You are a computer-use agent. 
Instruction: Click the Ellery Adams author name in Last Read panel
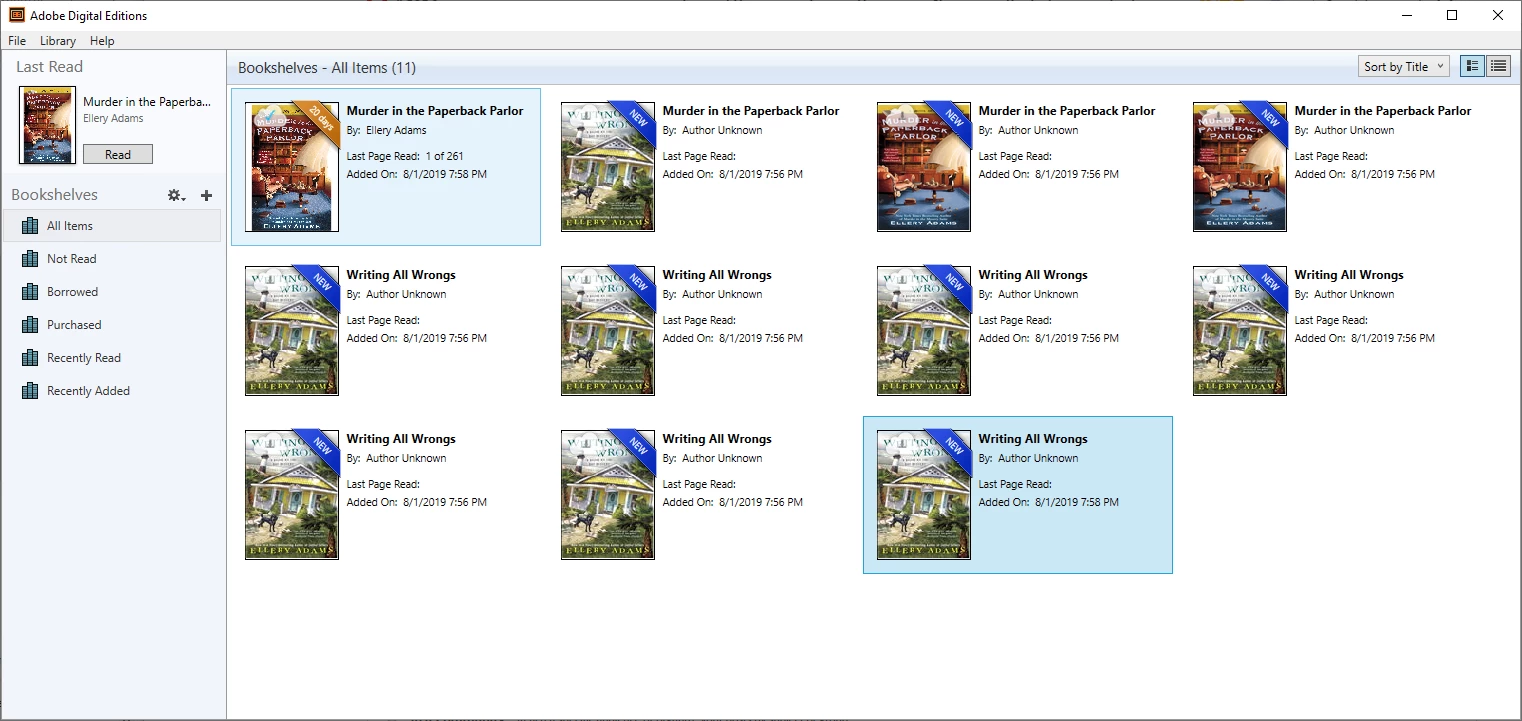coord(113,118)
